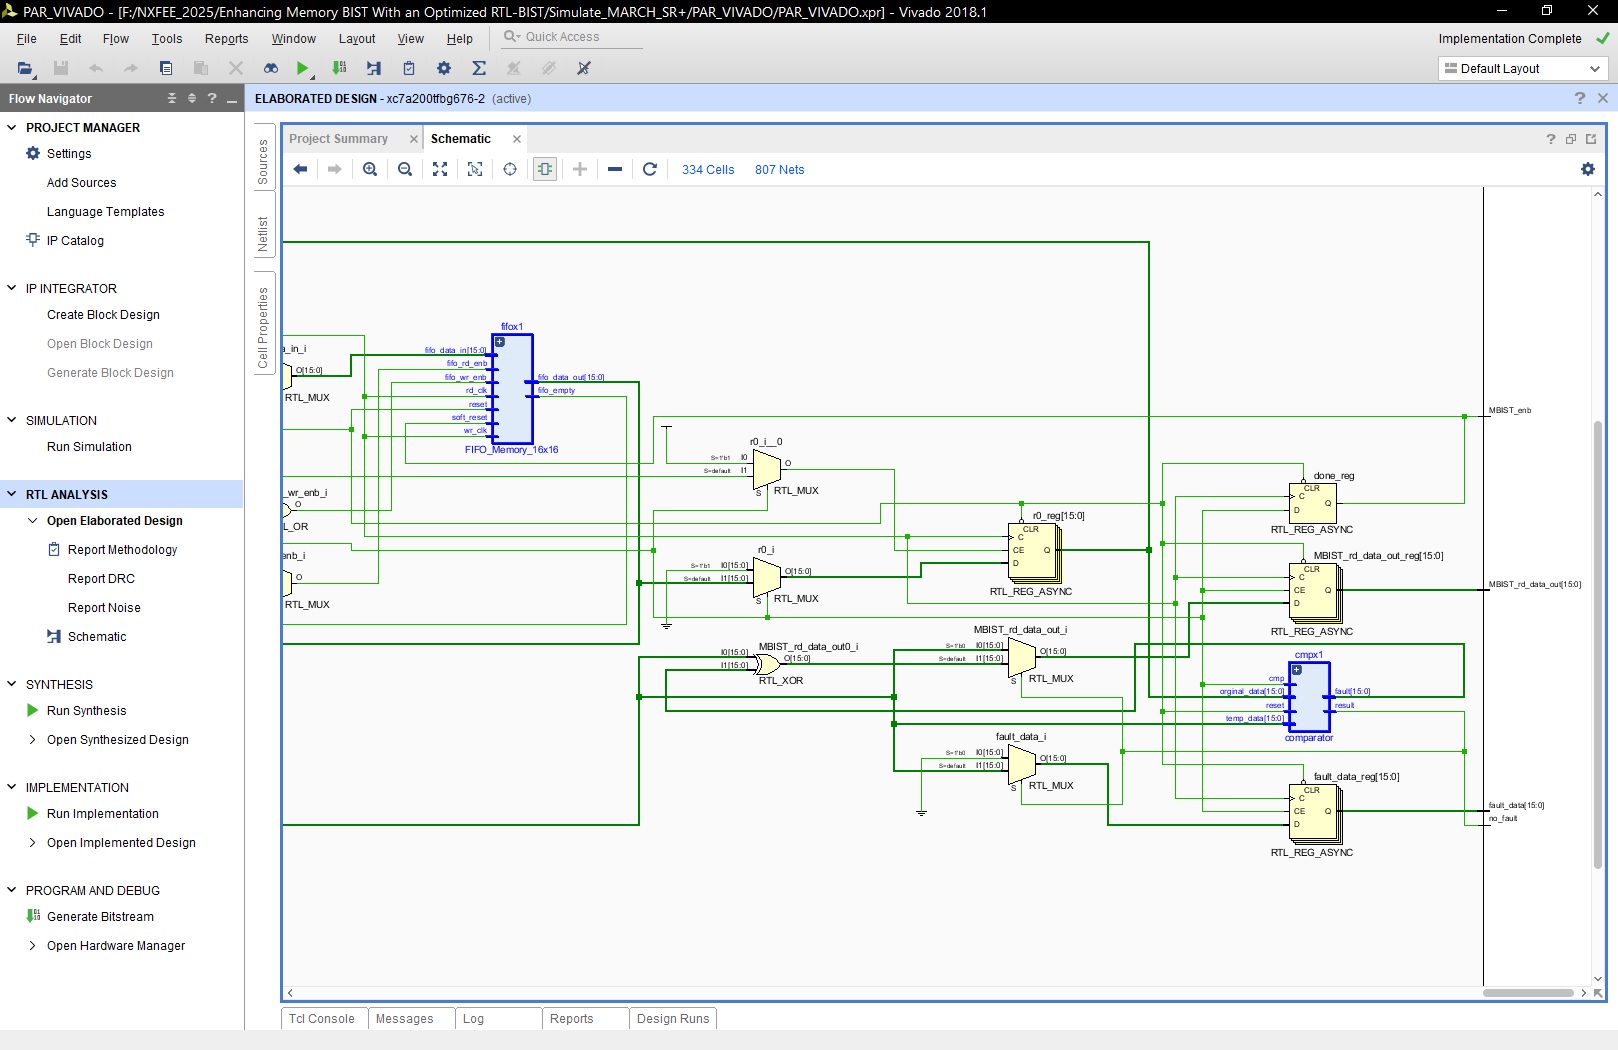Expand the fifox1 block with plus box
This screenshot has height=1050, width=1618.
click(x=500, y=342)
